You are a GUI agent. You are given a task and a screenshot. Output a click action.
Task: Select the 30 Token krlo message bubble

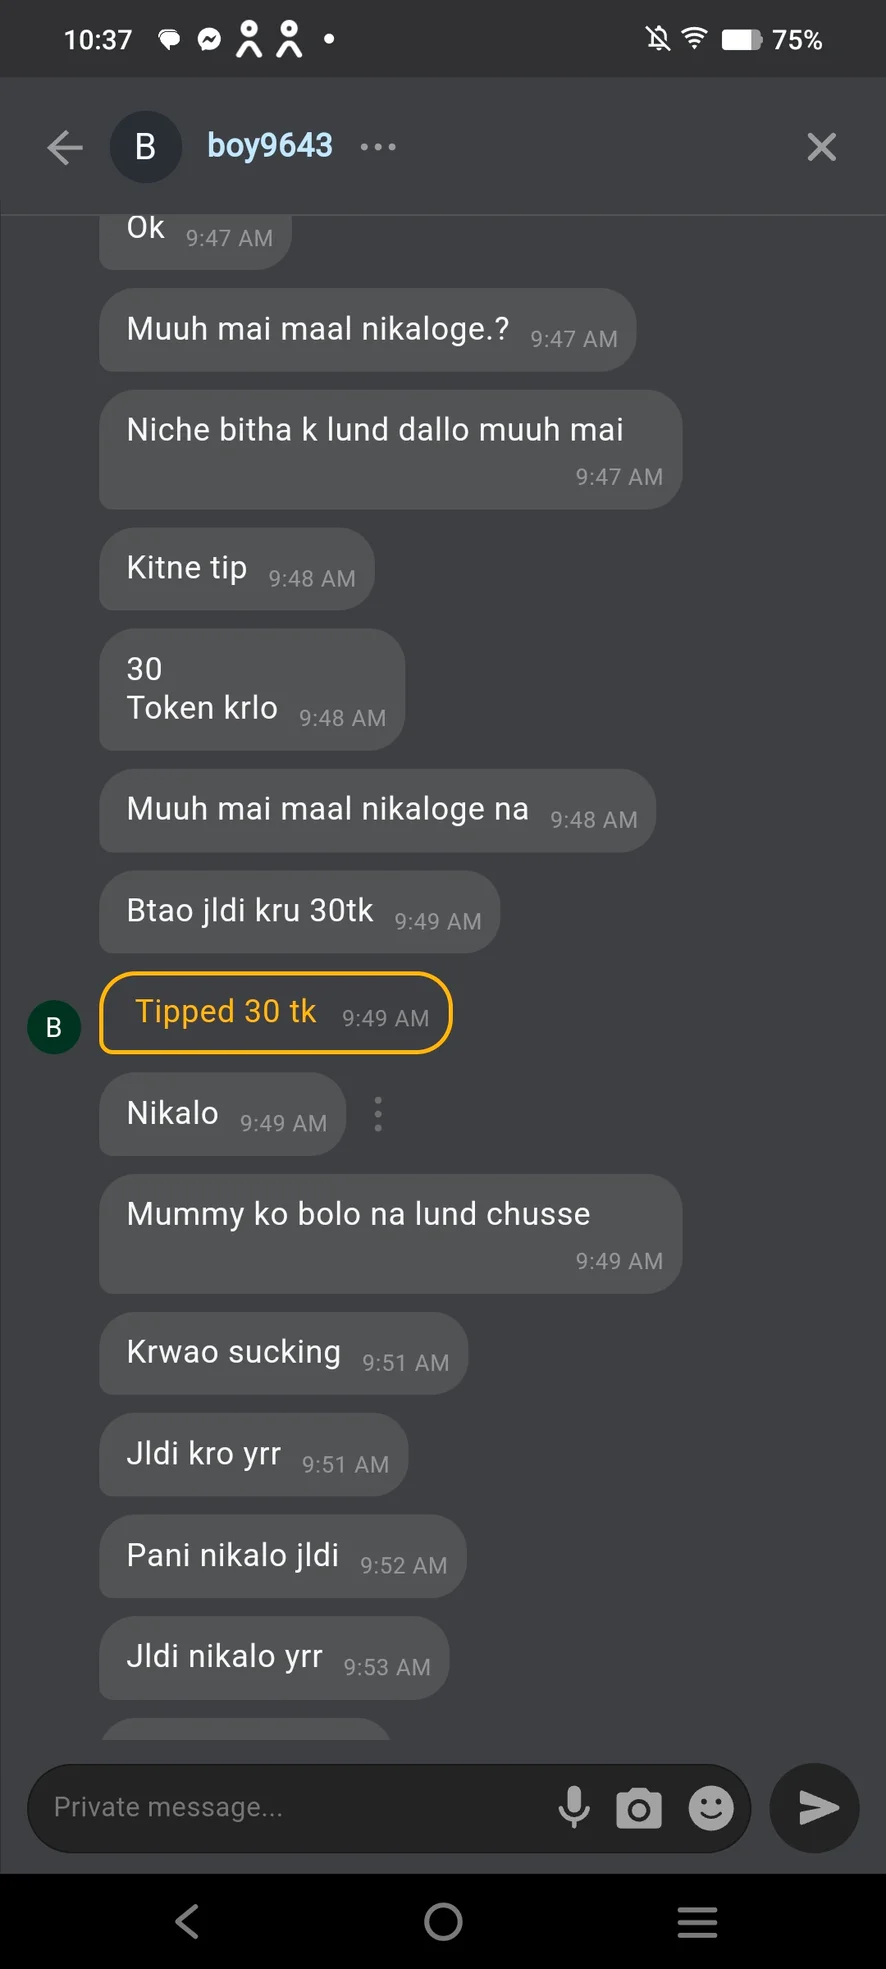(x=252, y=689)
